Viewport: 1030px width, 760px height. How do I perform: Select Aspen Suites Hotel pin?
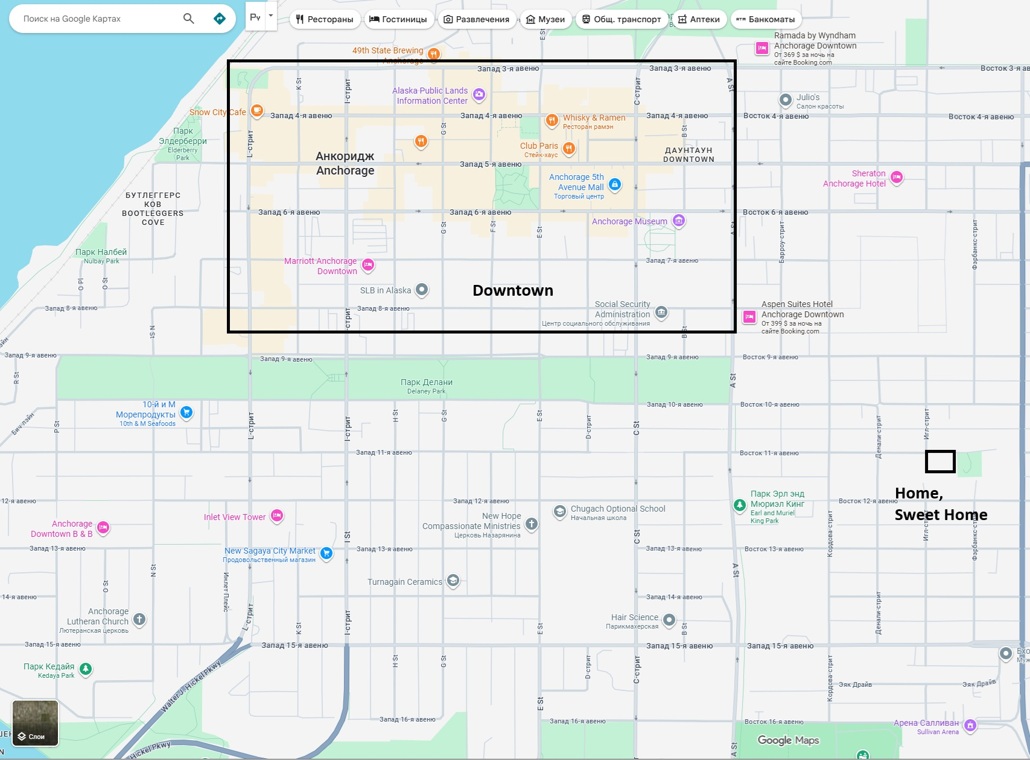point(749,317)
